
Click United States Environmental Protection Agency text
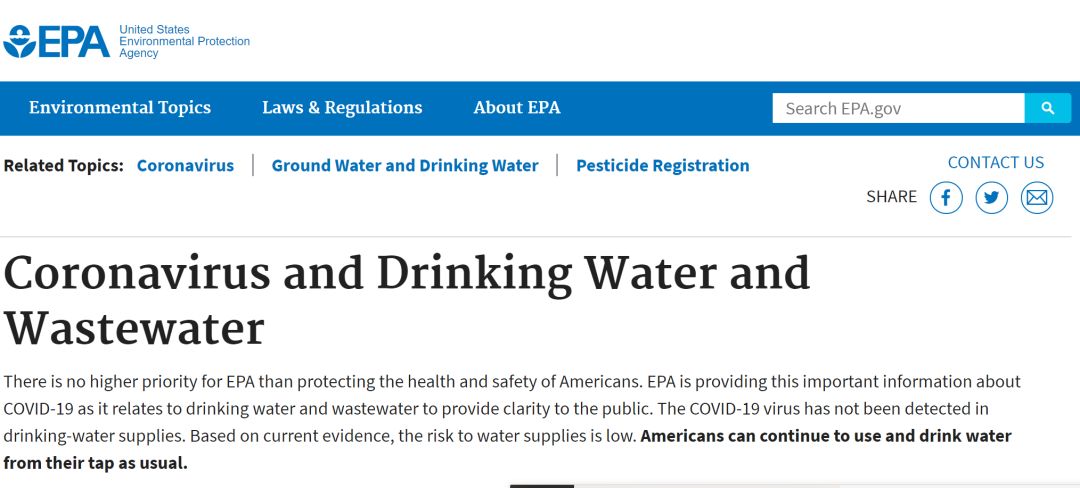(185, 41)
